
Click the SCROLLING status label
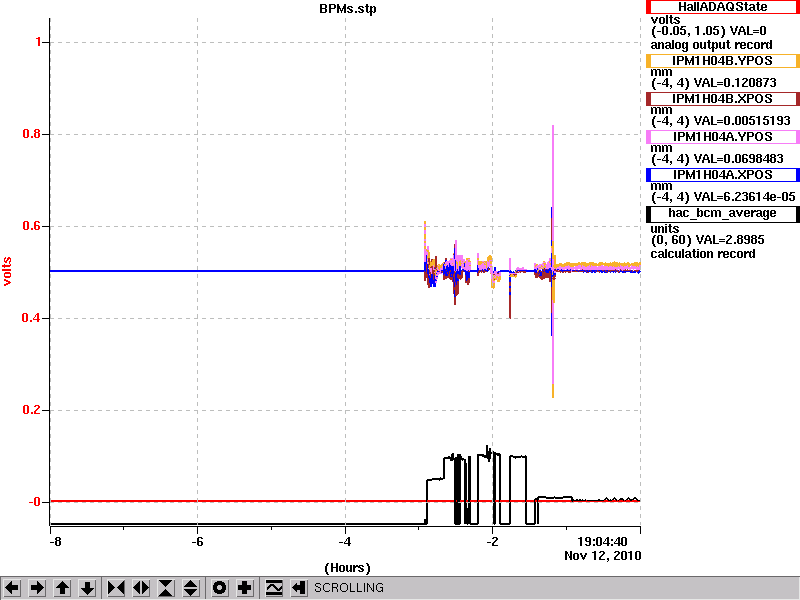click(348, 588)
